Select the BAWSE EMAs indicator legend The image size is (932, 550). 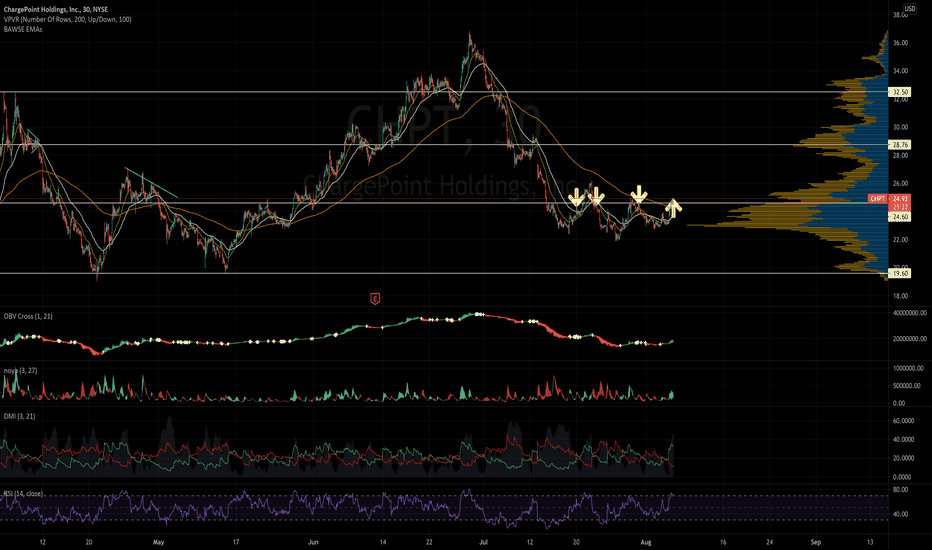[23, 29]
